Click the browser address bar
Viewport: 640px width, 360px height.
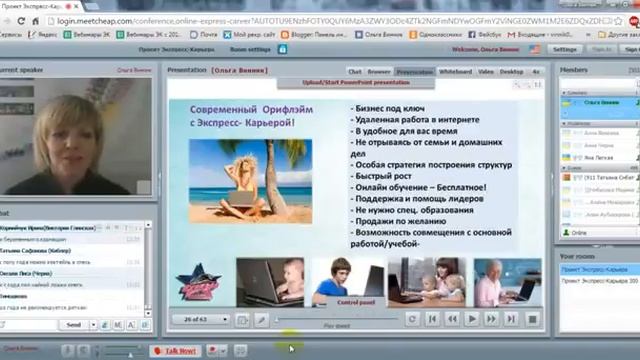click(x=331, y=21)
